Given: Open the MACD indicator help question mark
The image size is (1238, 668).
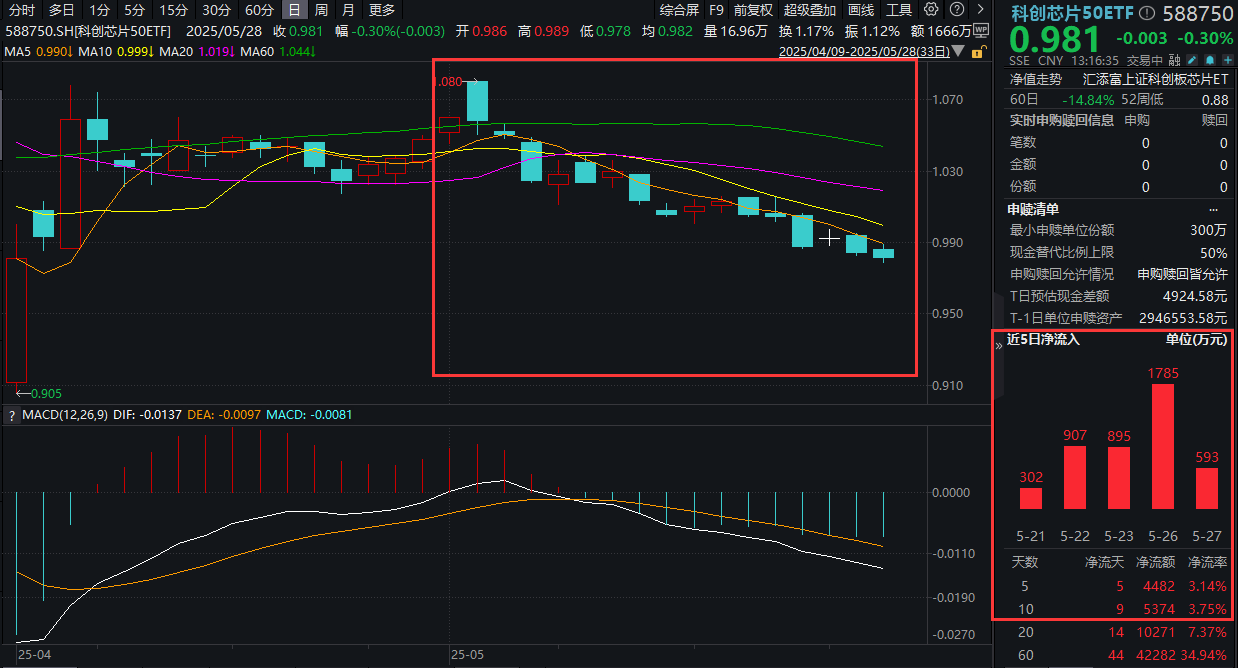Looking at the screenshot, I should pyautogui.click(x=11, y=415).
